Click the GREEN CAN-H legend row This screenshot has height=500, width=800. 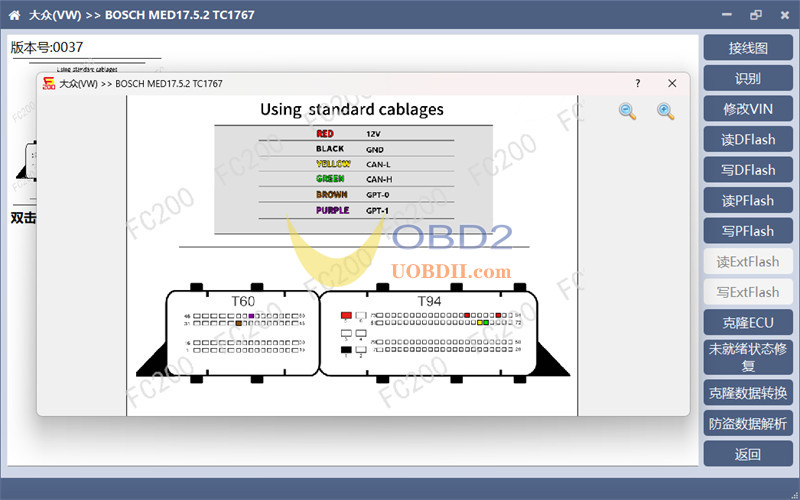356,179
